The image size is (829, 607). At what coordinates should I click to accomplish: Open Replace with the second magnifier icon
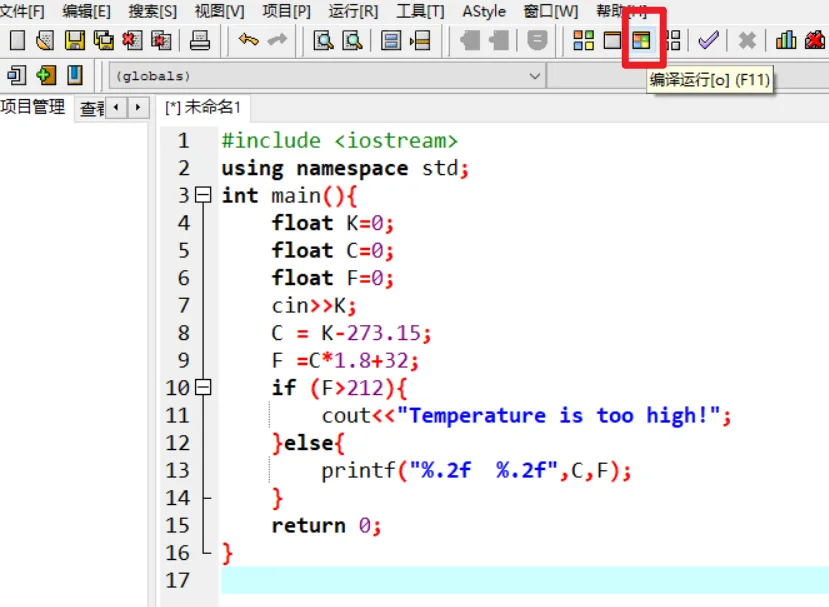click(x=352, y=40)
